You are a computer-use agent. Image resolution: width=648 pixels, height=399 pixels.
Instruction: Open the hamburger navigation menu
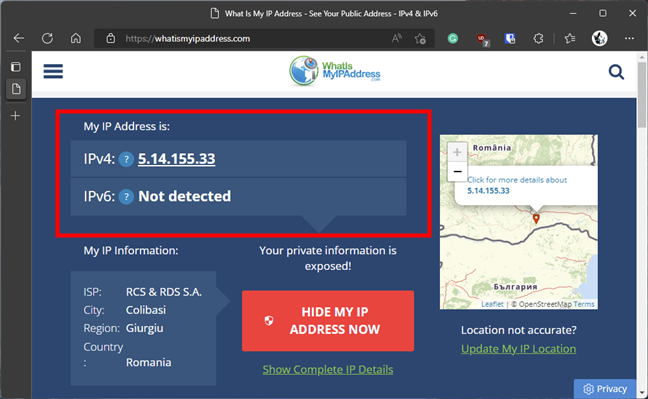pyautogui.click(x=53, y=71)
